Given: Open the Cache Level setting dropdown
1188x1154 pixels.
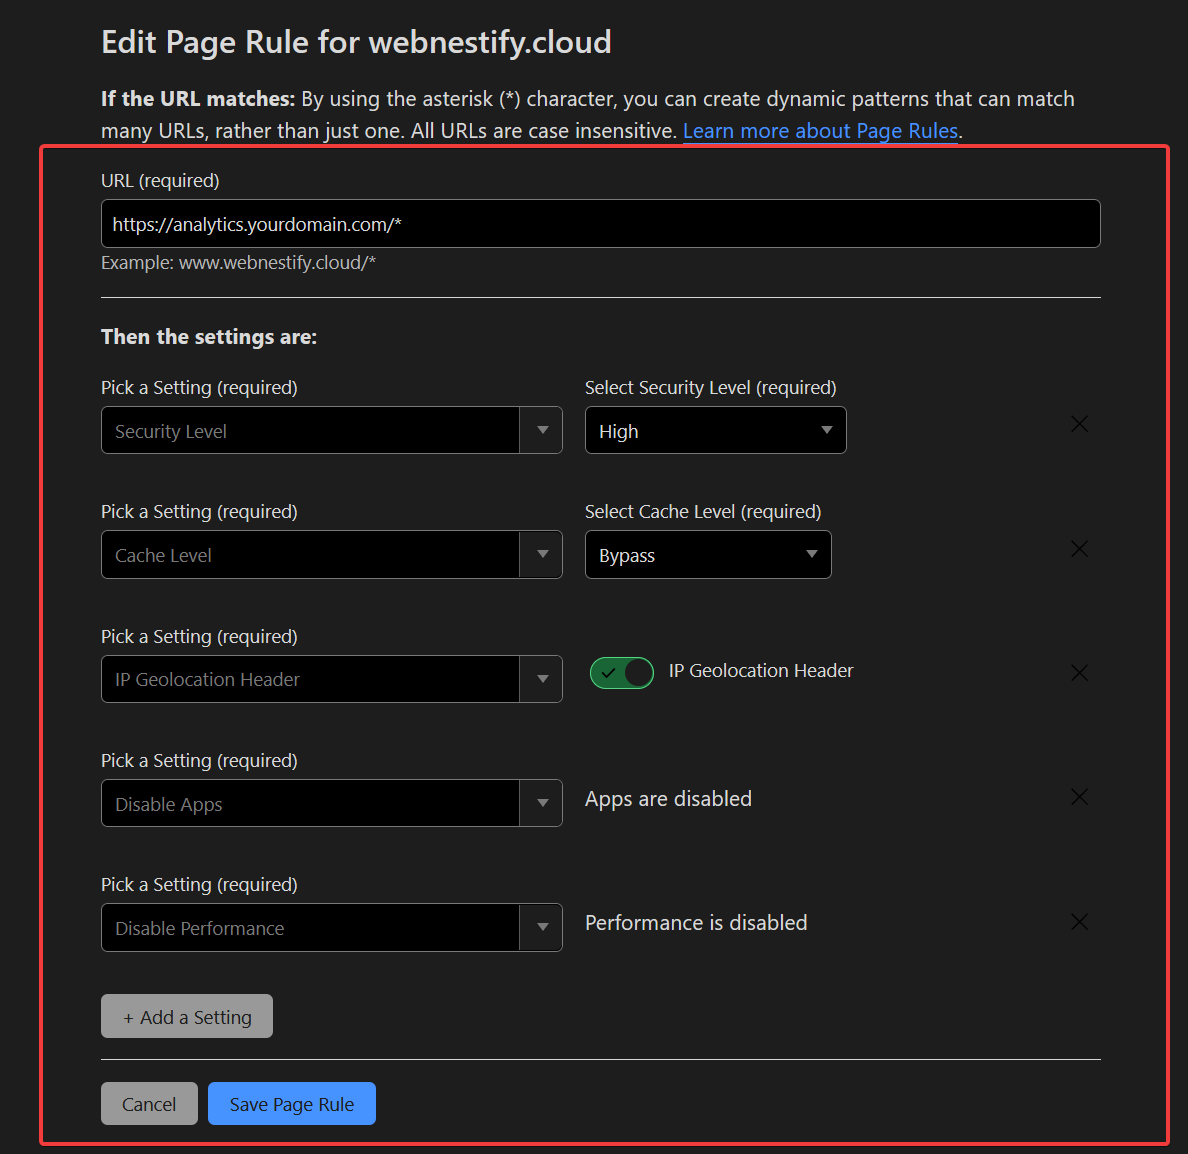Looking at the screenshot, I should point(310,555).
